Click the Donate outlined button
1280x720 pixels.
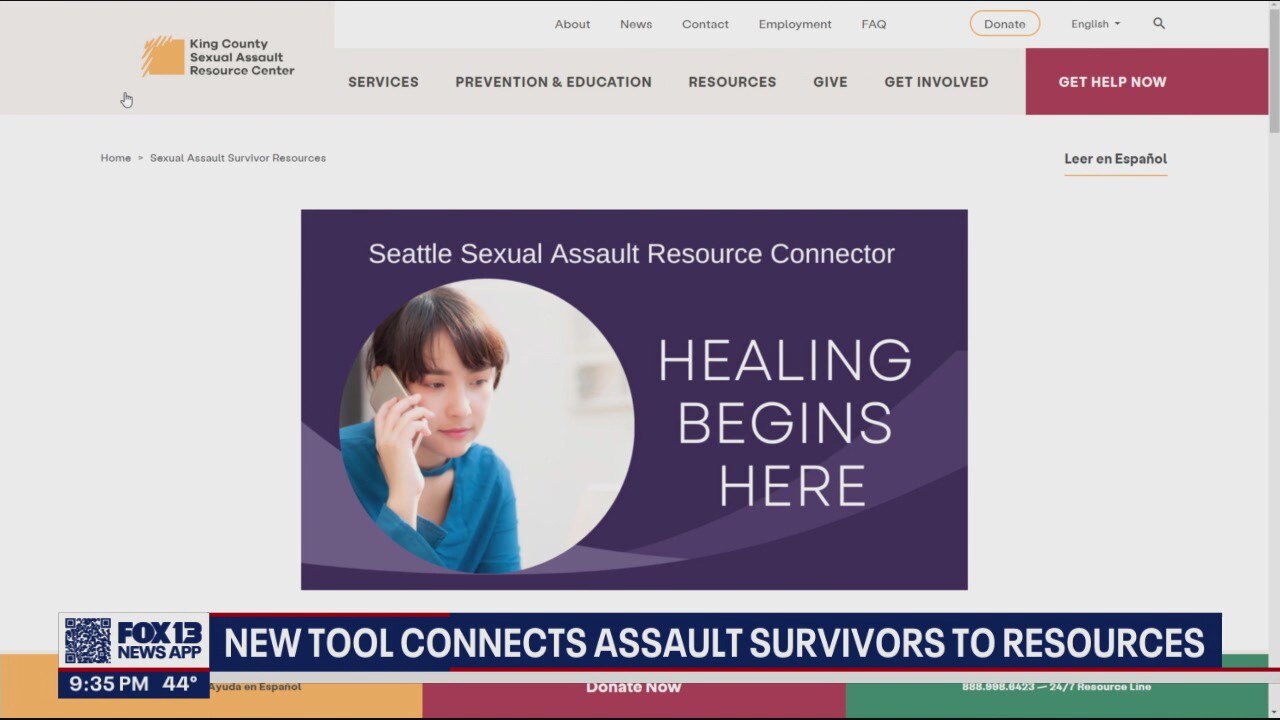[1004, 24]
